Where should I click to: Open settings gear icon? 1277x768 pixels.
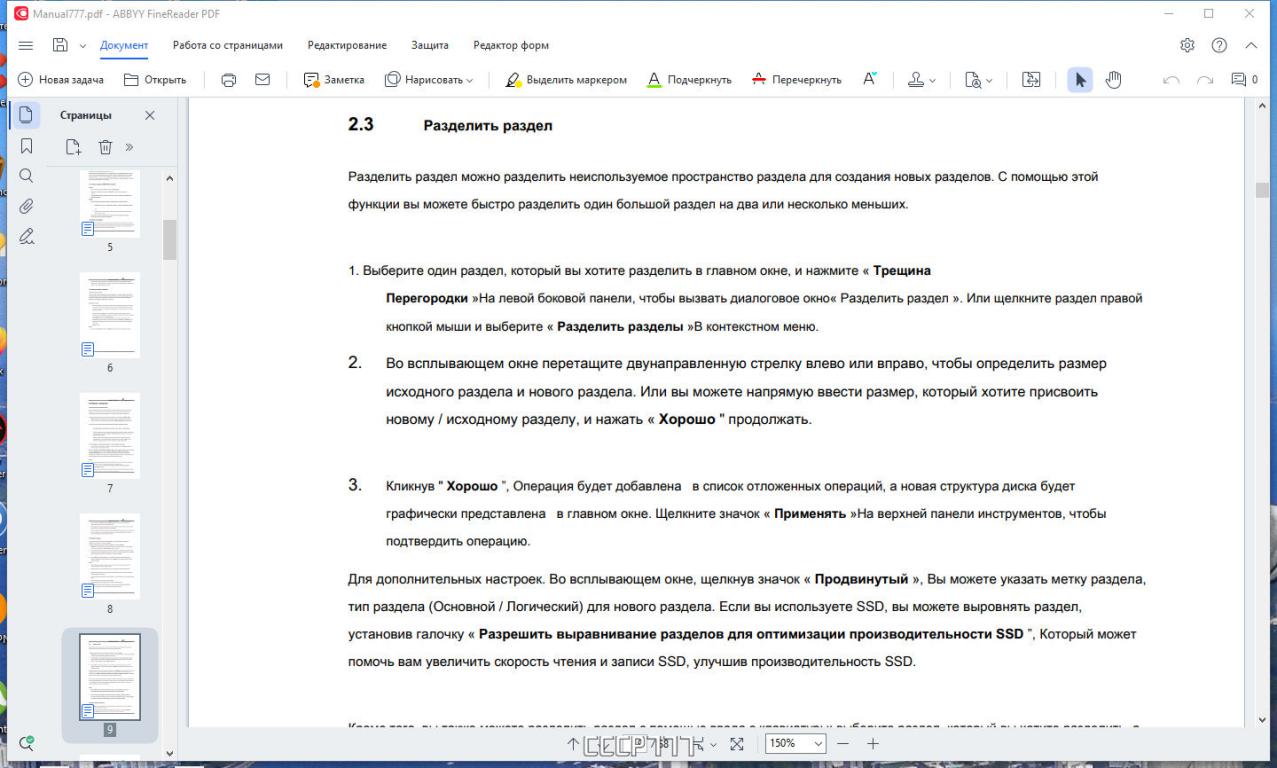click(x=1187, y=45)
